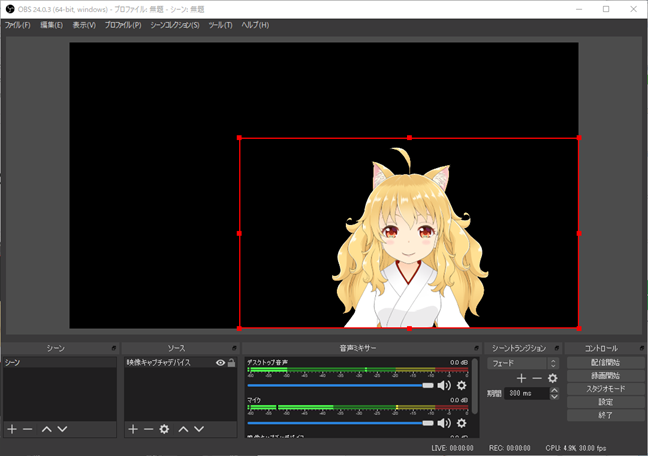Open the ヘルプ(H) menu
The width and height of the screenshot is (648, 456).
(255, 25)
